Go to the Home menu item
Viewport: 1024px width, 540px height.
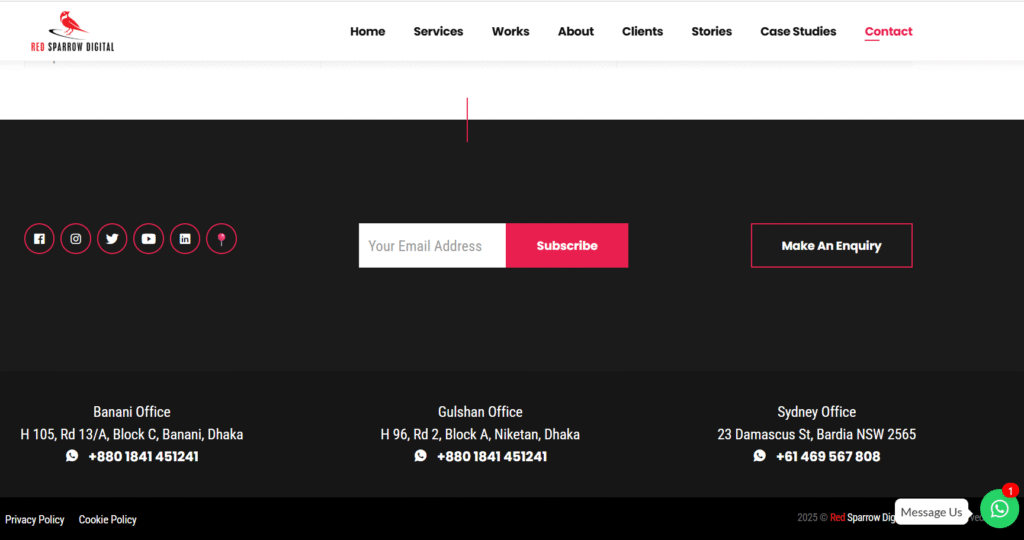pyautogui.click(x=368, y=31)
